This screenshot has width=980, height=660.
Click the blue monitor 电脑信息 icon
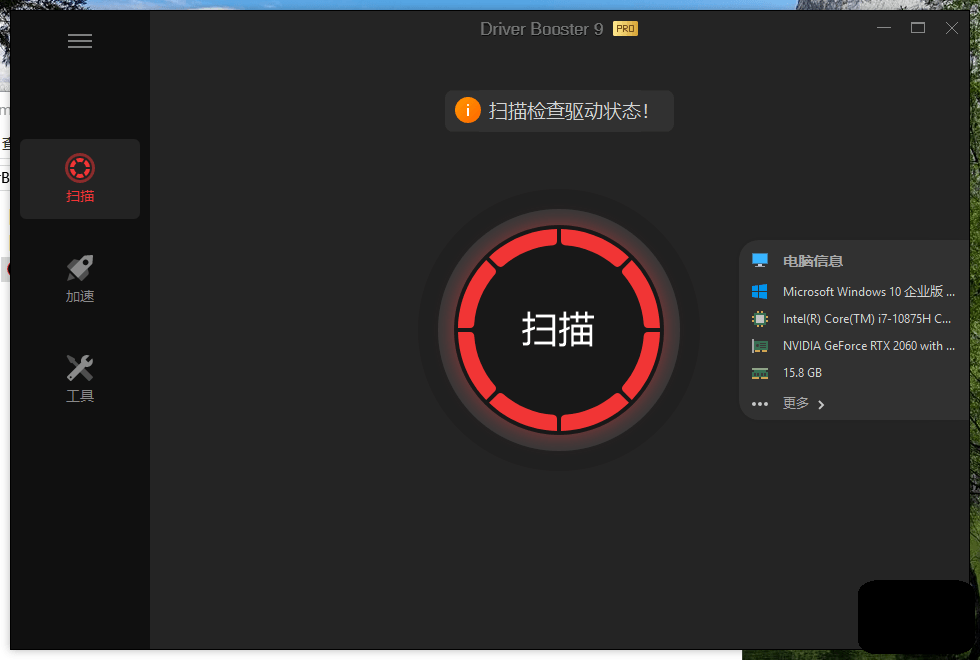point(759,261)
